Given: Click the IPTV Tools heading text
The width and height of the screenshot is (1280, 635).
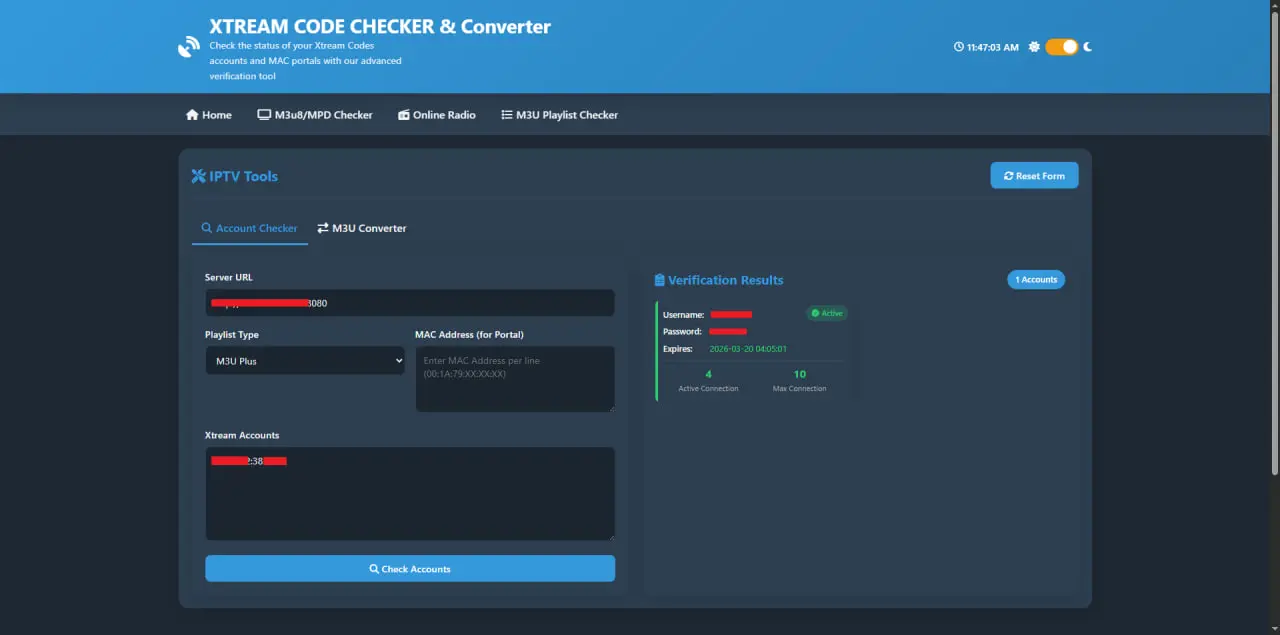Looking at the screenshot, I should (244, 176).
